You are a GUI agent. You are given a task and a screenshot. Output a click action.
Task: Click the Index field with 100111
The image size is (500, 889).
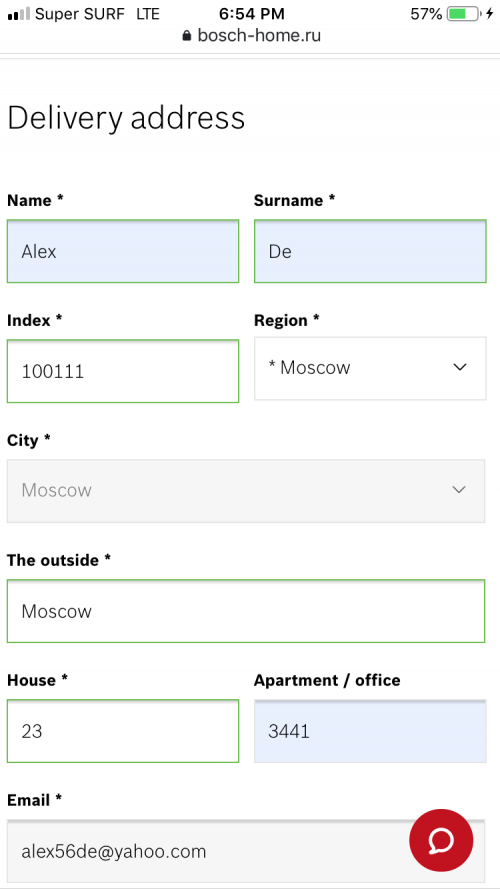(x=123, y=371)
